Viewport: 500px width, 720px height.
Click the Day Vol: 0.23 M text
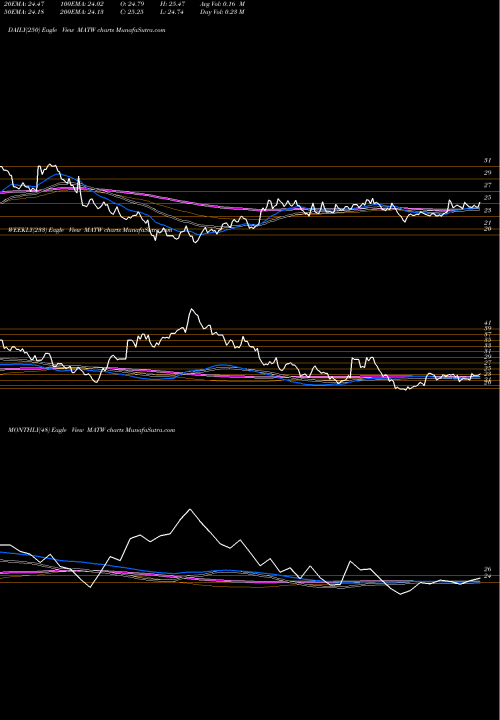tap(222, 12)
